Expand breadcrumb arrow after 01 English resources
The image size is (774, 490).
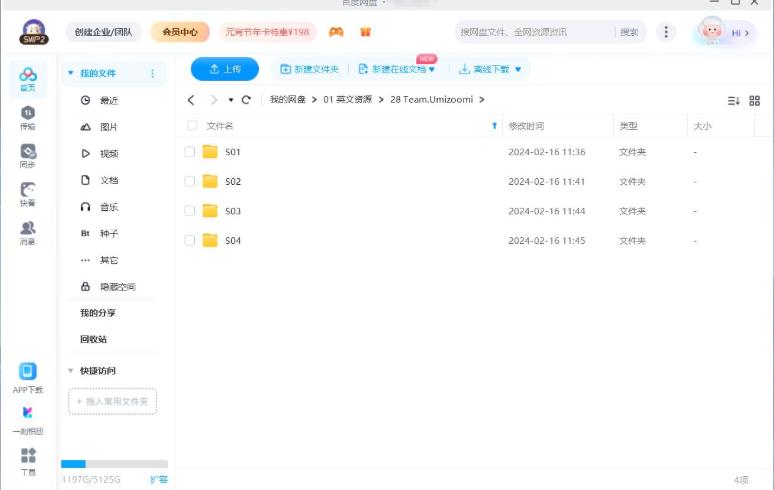point(381,100)
